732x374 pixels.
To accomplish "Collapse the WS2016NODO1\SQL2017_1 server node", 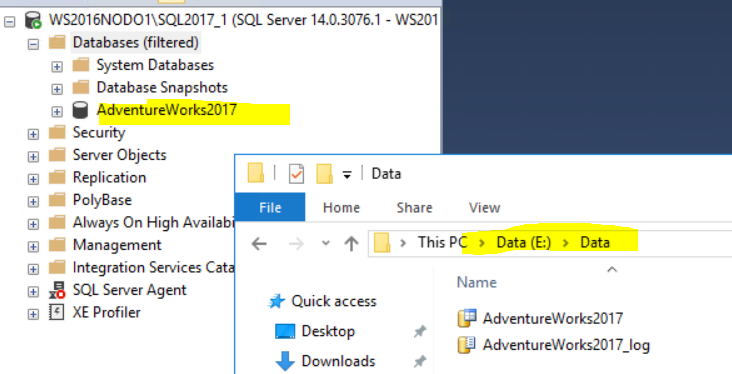I will tap(9, 21).
